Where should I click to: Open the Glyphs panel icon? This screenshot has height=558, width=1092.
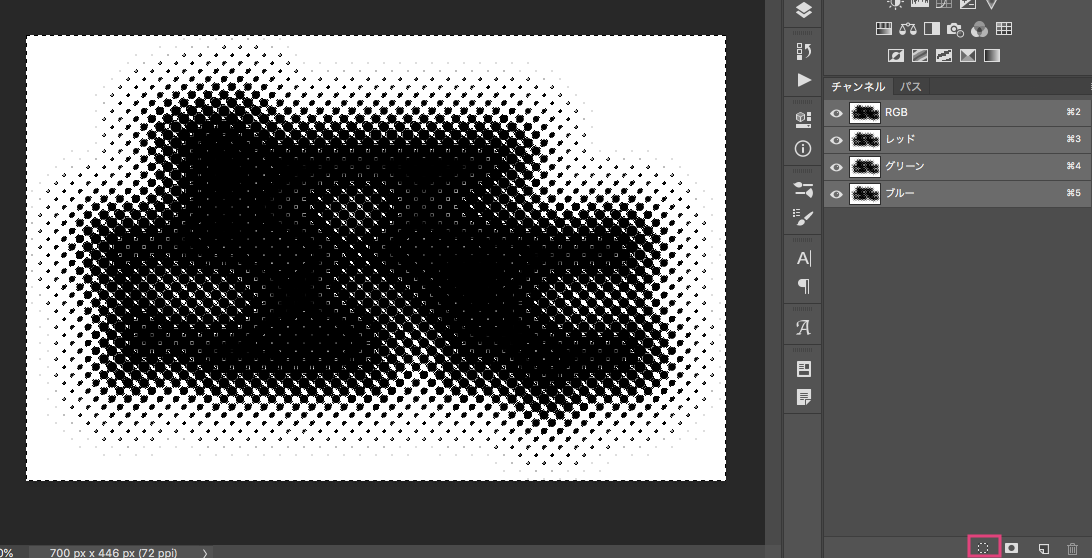804,327
